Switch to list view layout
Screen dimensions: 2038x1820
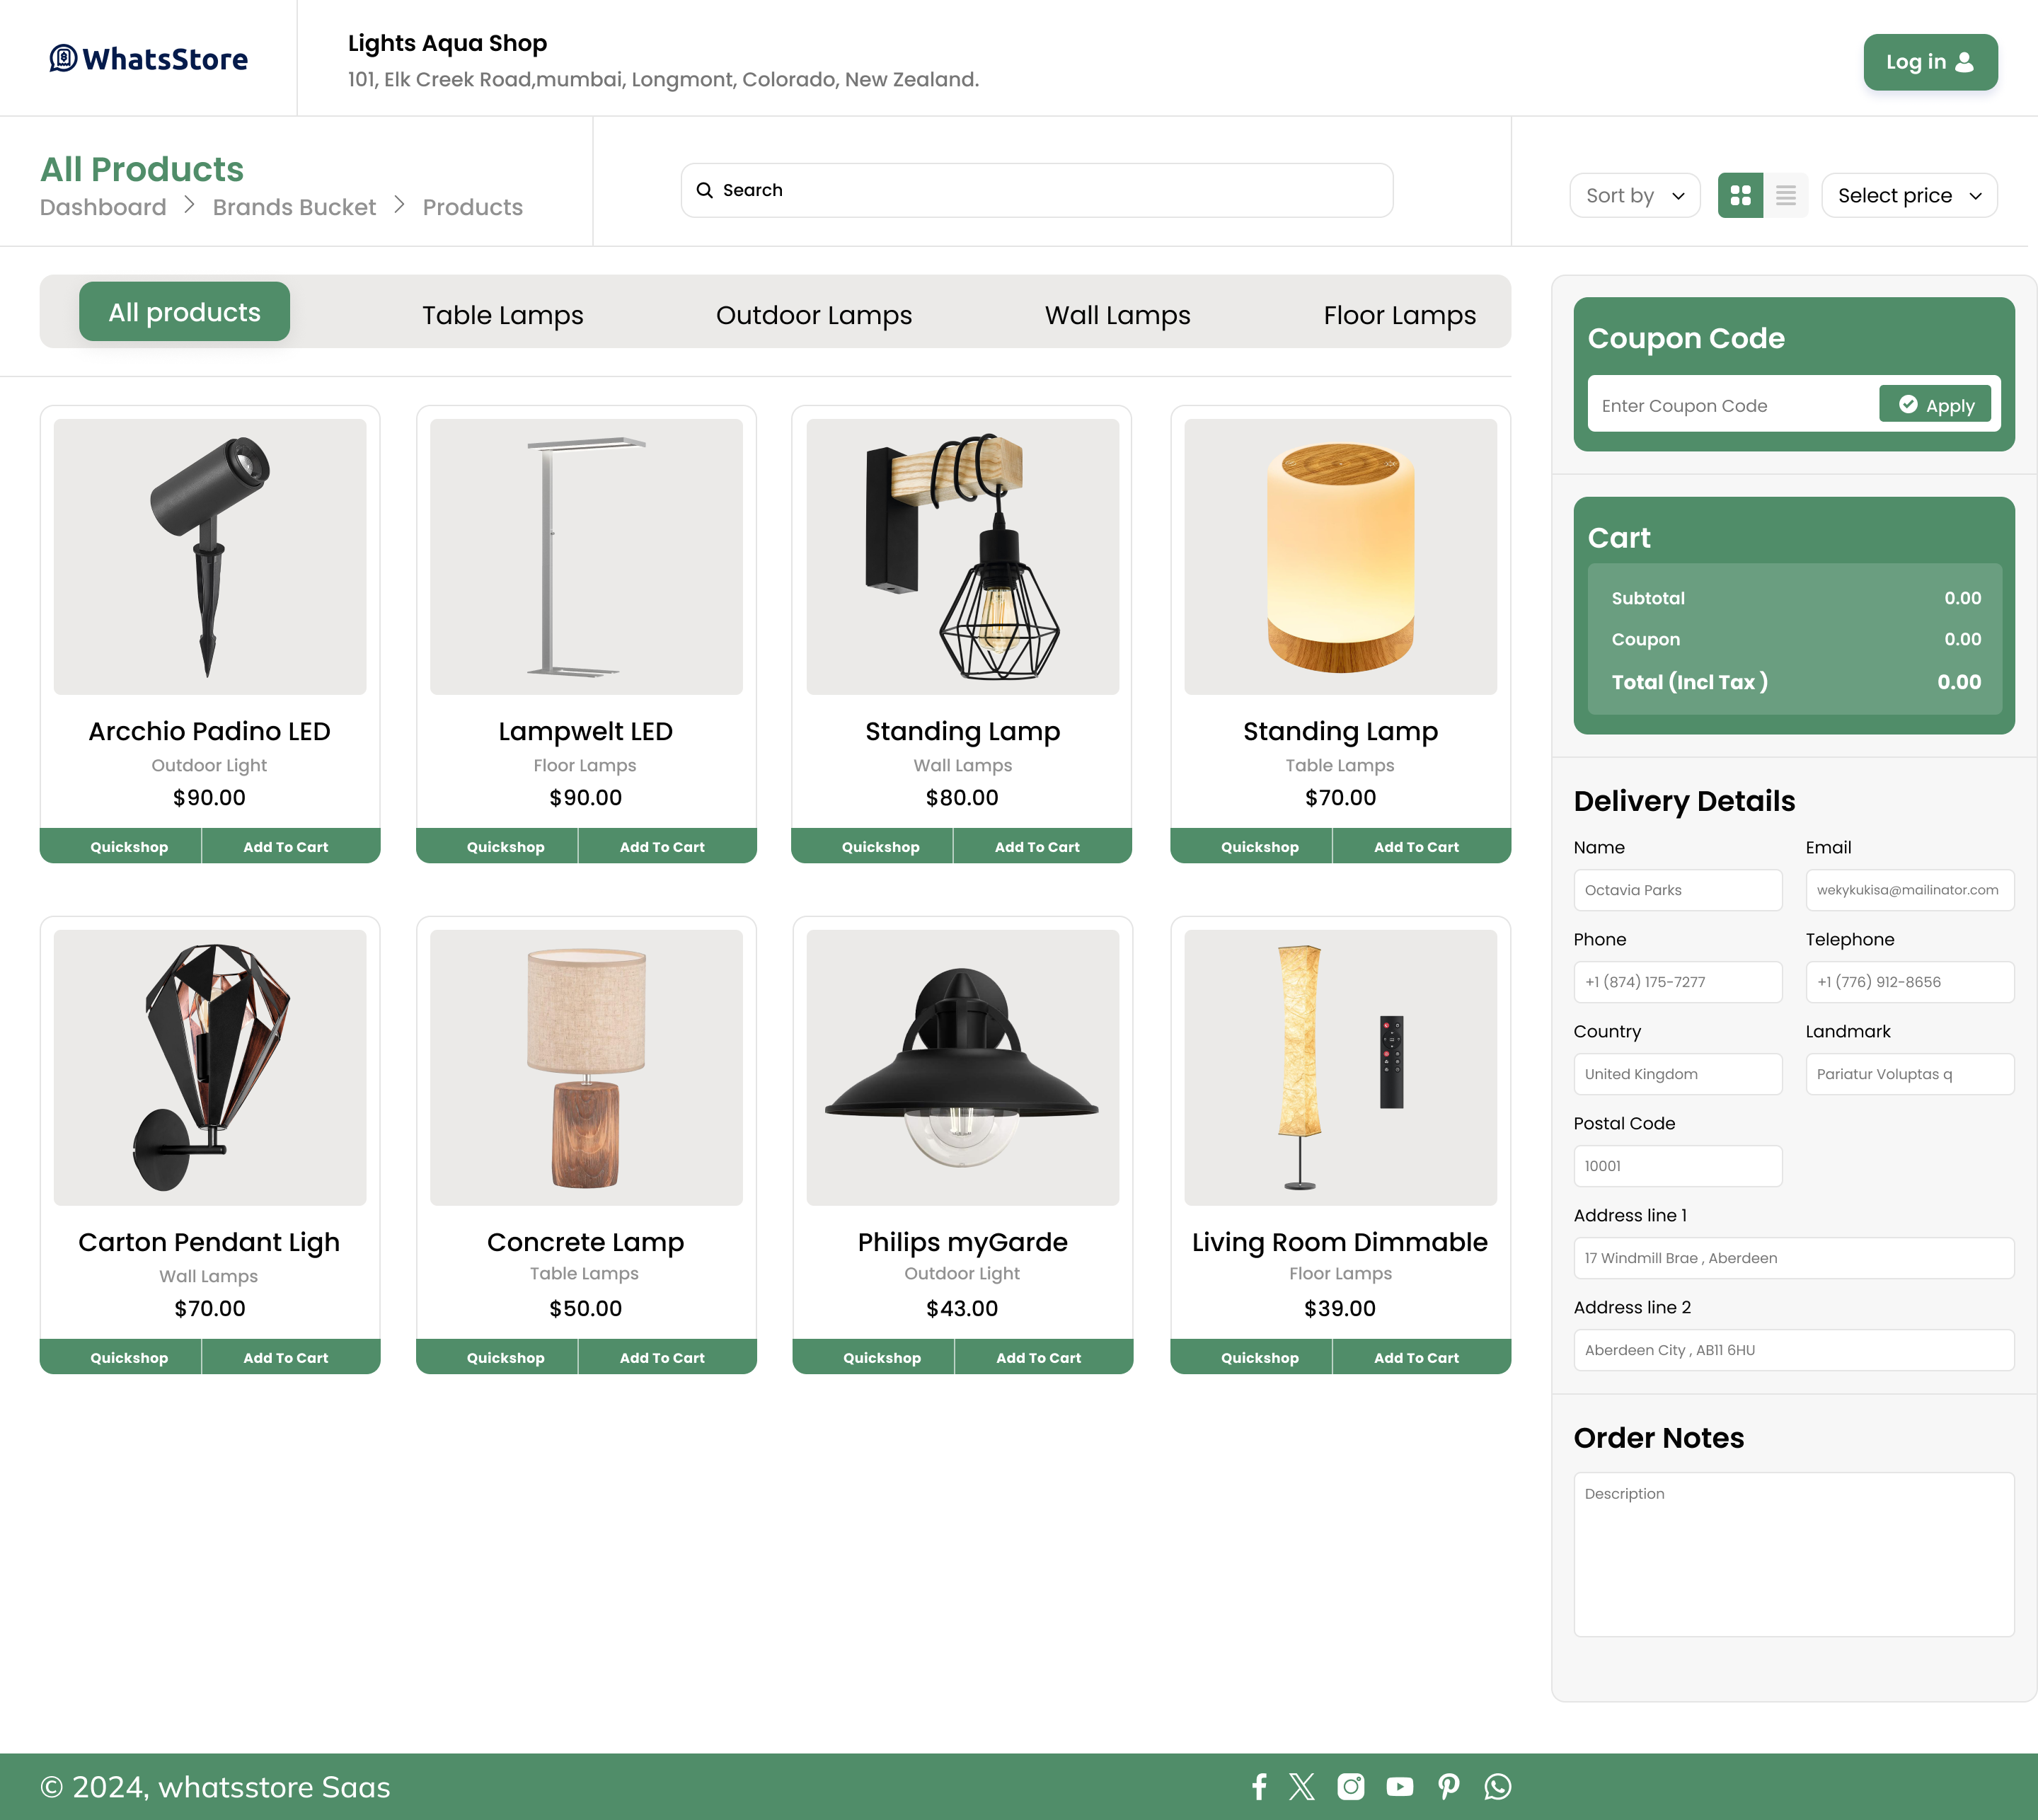click(x=1785, y=195)
